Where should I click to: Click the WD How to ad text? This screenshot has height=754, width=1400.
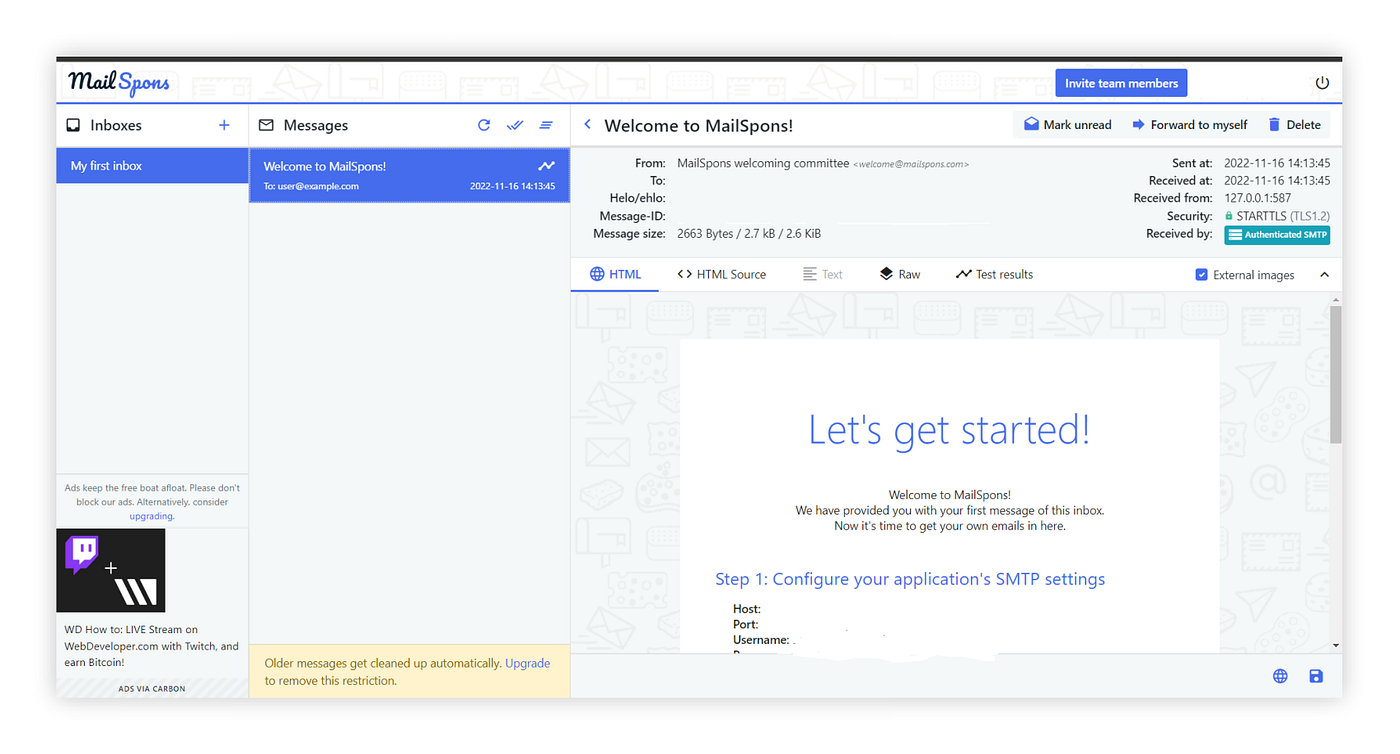tap(151, 646)
